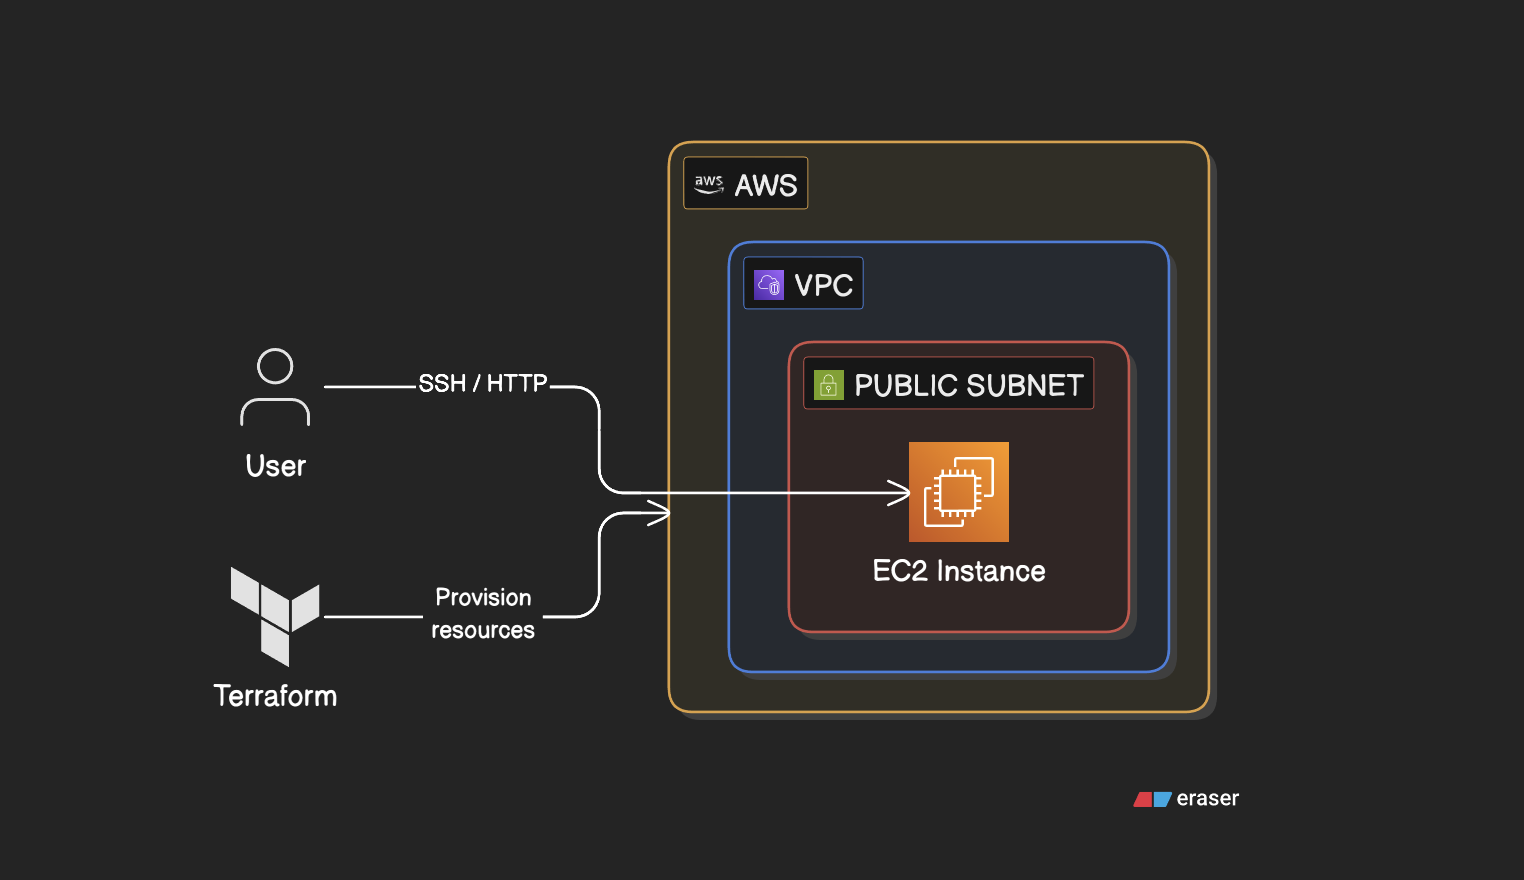This screenshot has width=1524, height=880.
Task: Click the purple VPC badge icon
Action: coord(768,283)
